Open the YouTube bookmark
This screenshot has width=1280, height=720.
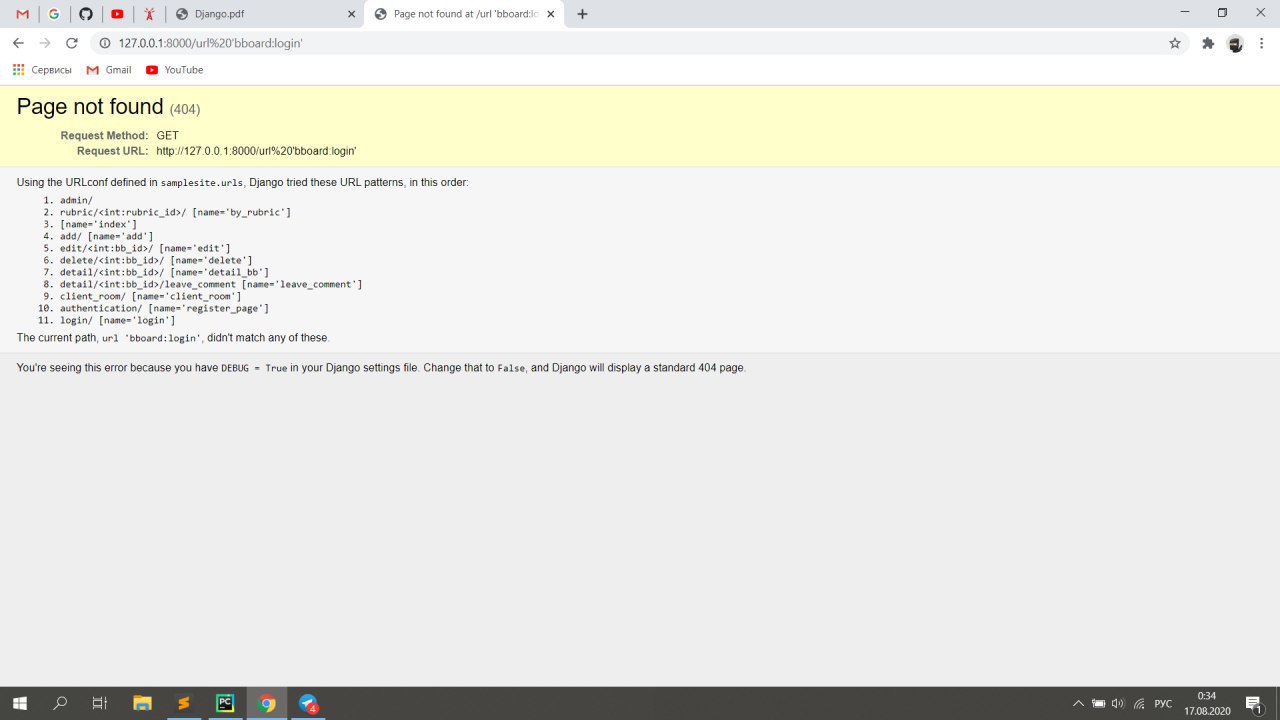[x=174, y=70]
